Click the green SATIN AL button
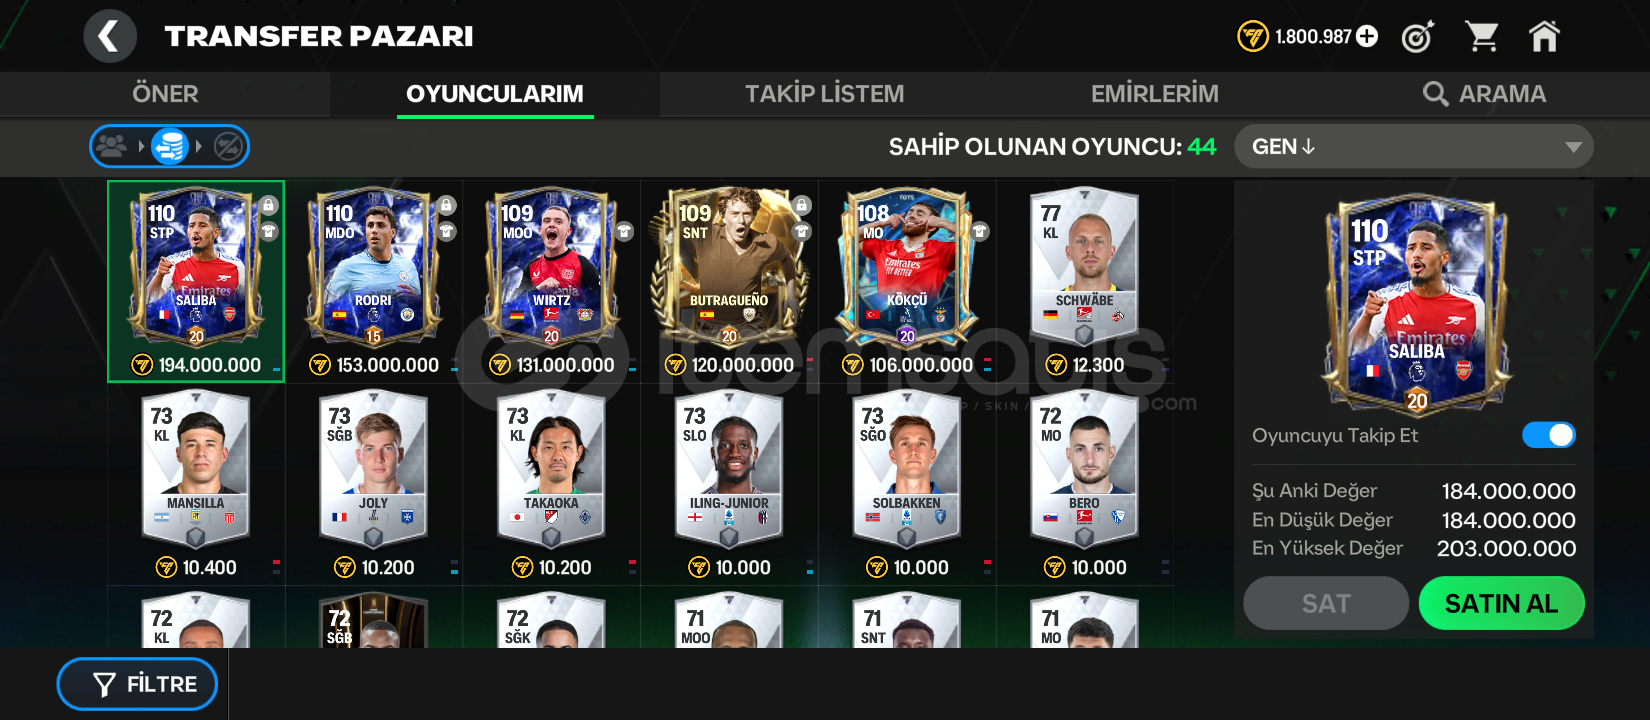The image size is (1650, 720). (x=1501, y=603)
